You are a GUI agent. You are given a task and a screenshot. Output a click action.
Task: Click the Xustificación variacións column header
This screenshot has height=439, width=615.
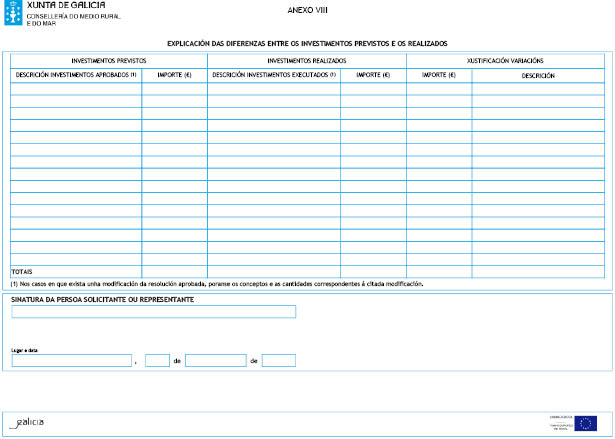point(505,61)
